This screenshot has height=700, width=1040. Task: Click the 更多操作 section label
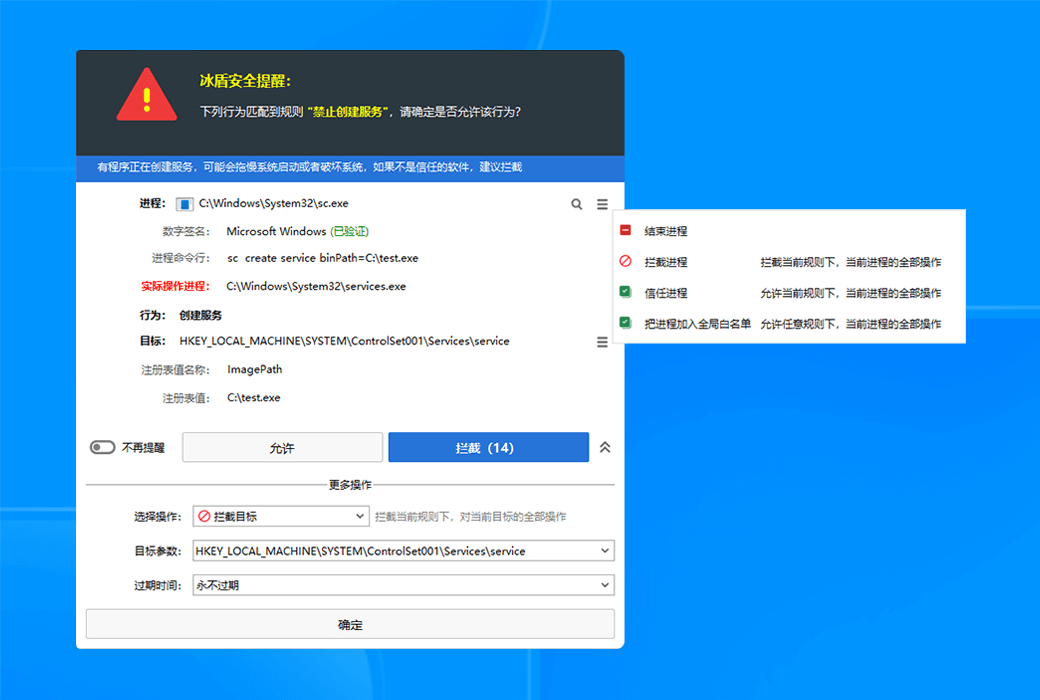point(350,484)
